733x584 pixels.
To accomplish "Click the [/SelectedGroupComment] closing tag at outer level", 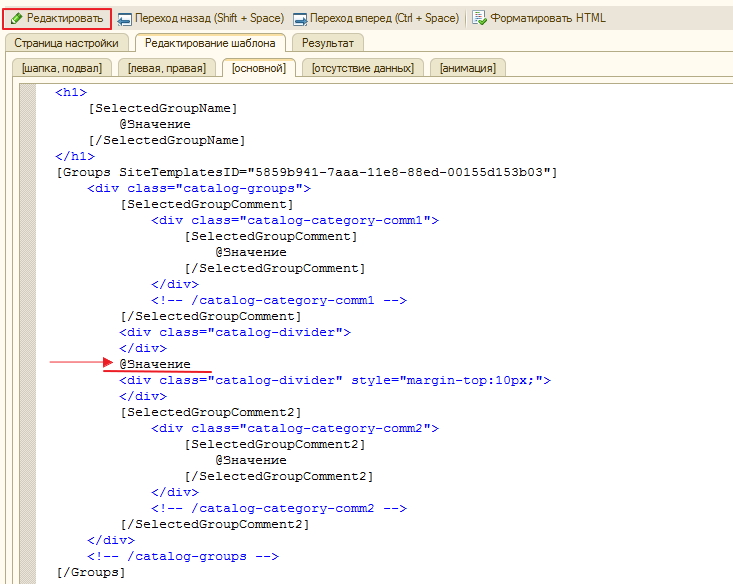I will pos(211,316).
